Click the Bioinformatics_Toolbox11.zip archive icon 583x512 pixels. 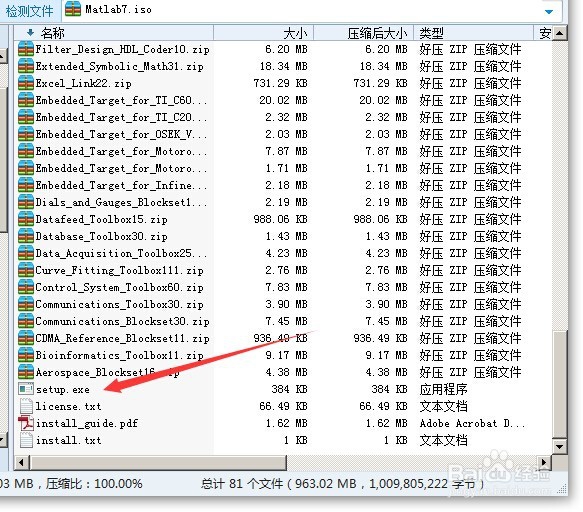pyautogui.click(x=26, y=355)
